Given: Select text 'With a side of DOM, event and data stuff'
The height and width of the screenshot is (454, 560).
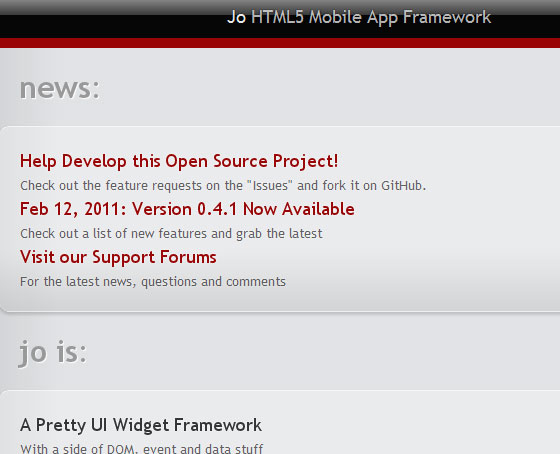Looking at the screenshot, I should click(x=142, y=449).
